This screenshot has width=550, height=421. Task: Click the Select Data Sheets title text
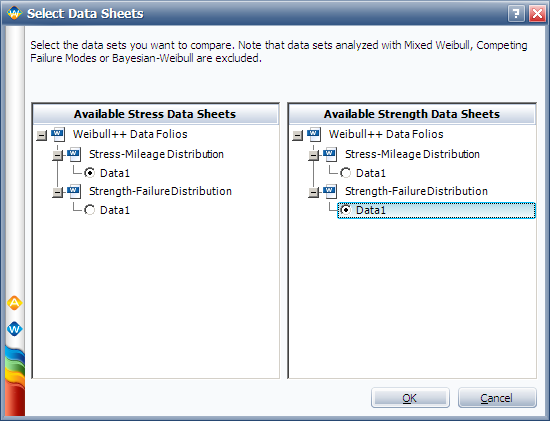(x=85, y=14)
